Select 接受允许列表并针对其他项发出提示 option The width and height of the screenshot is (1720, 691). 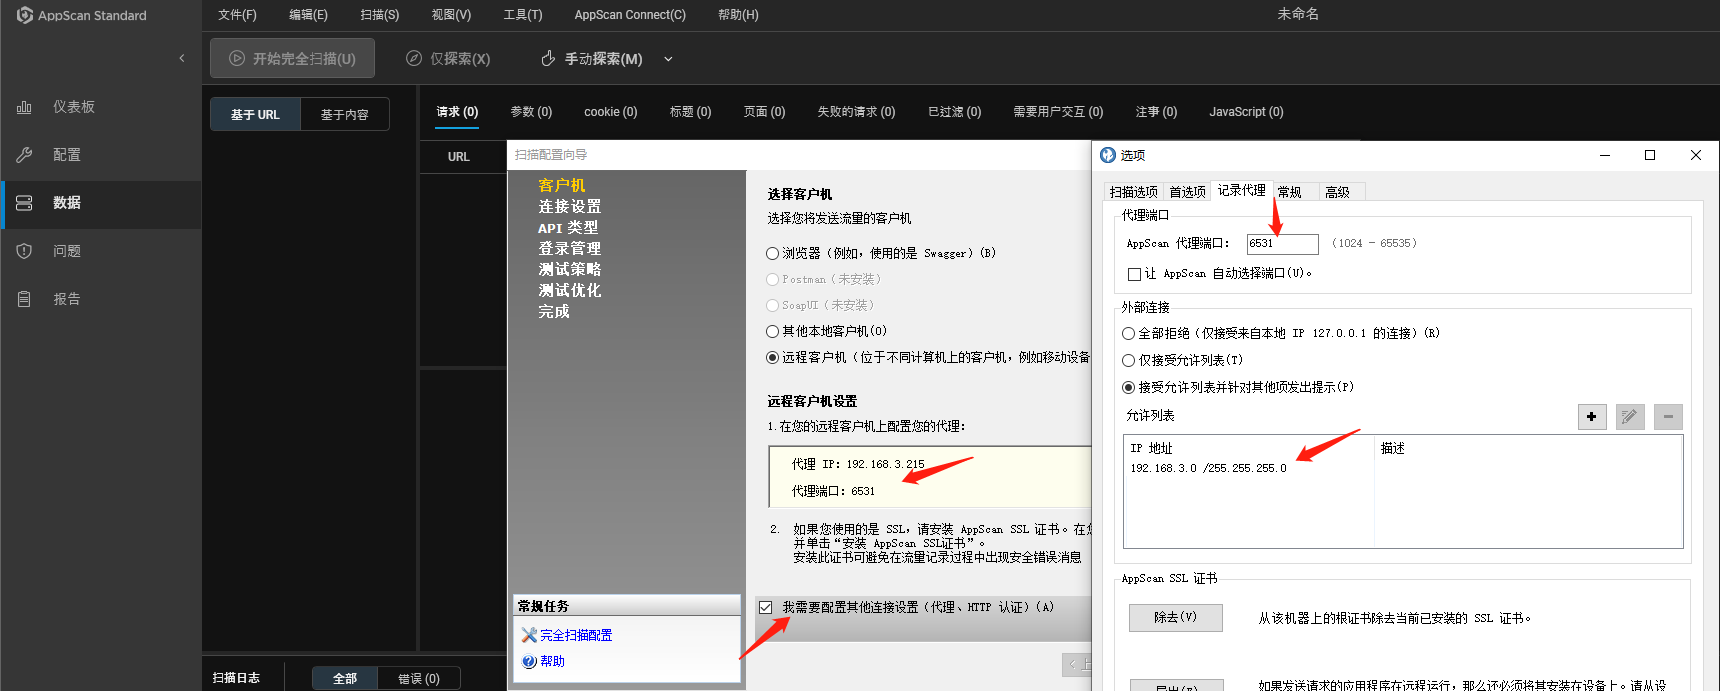pos(1128,388)
